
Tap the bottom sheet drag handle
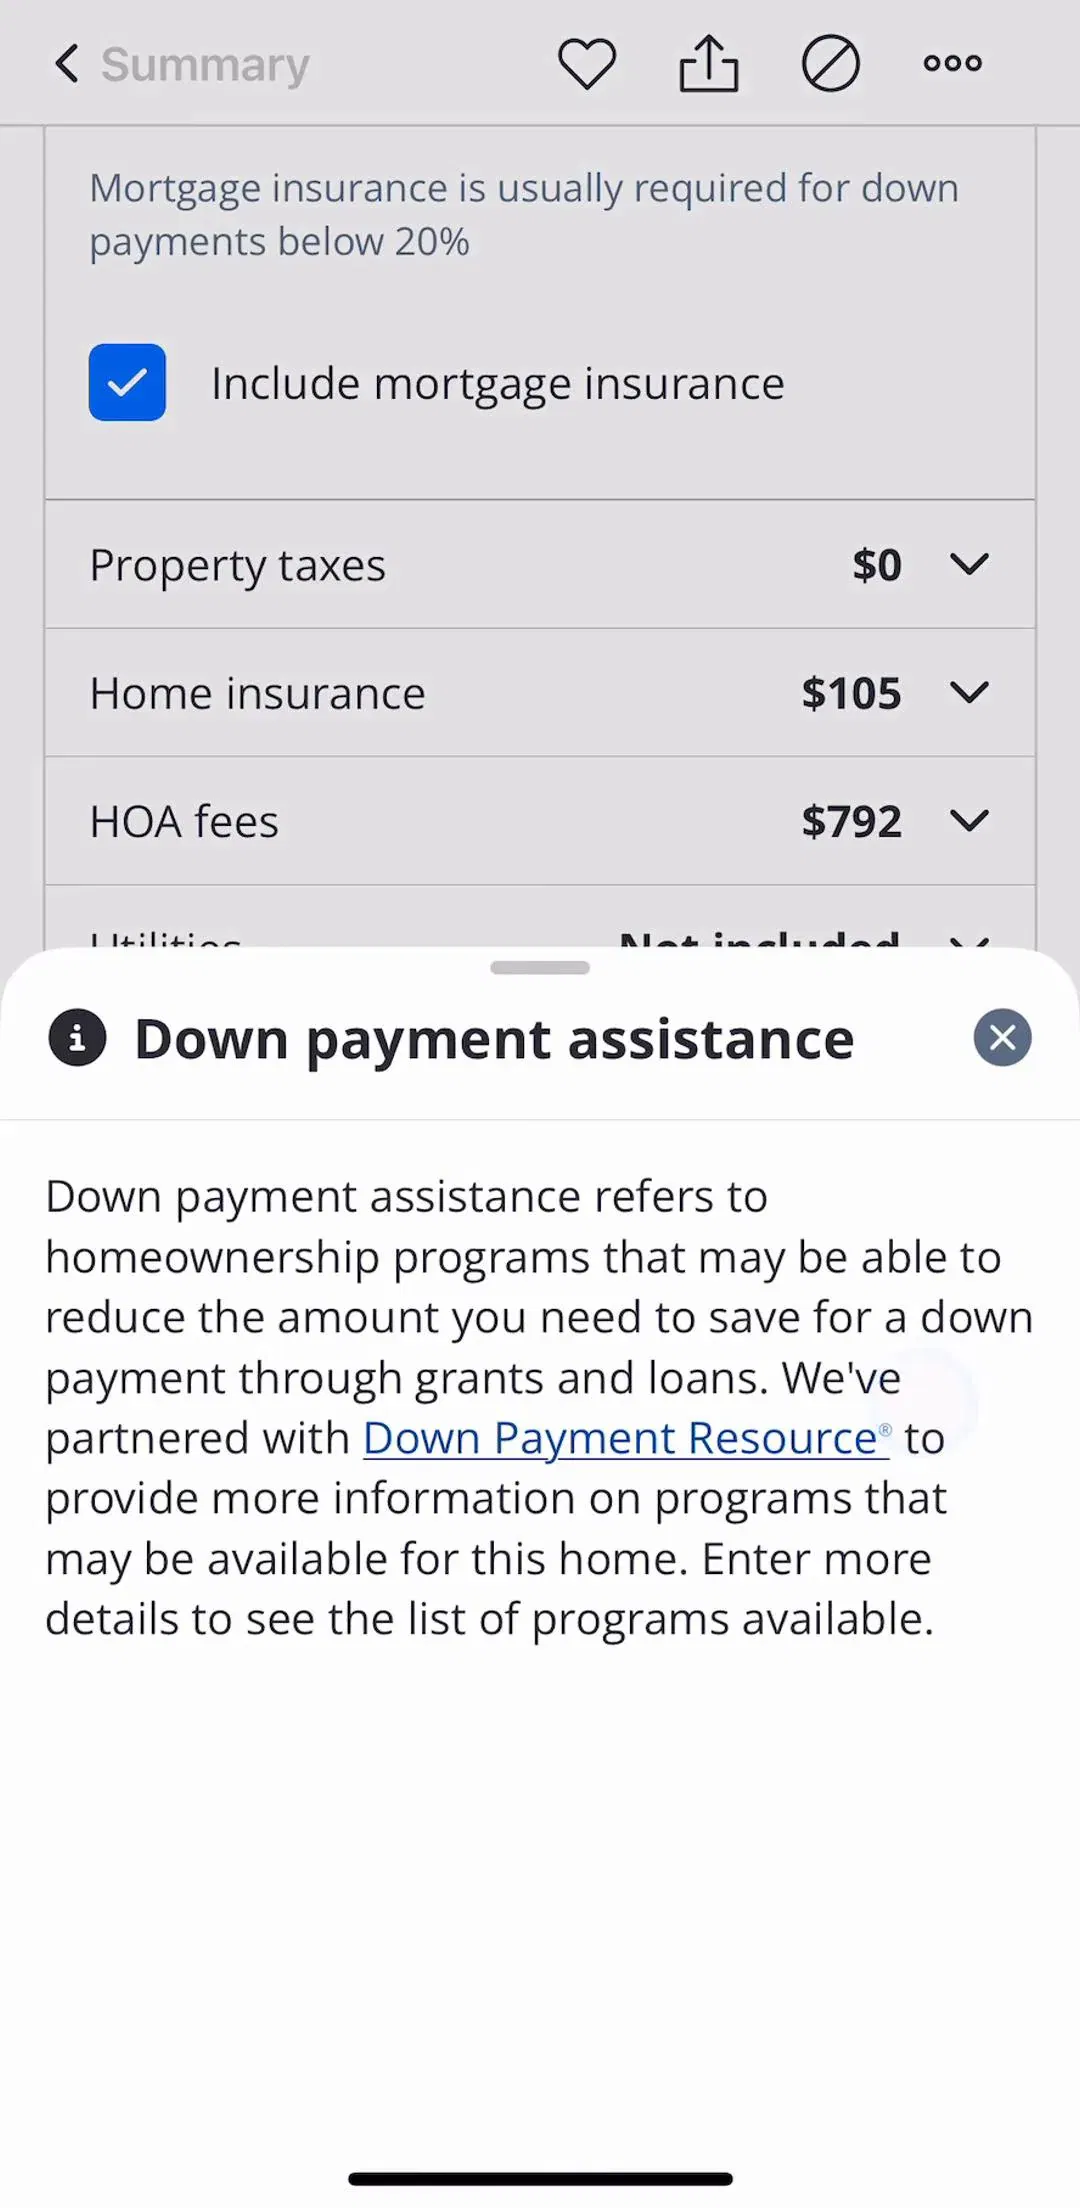[540, 967]
